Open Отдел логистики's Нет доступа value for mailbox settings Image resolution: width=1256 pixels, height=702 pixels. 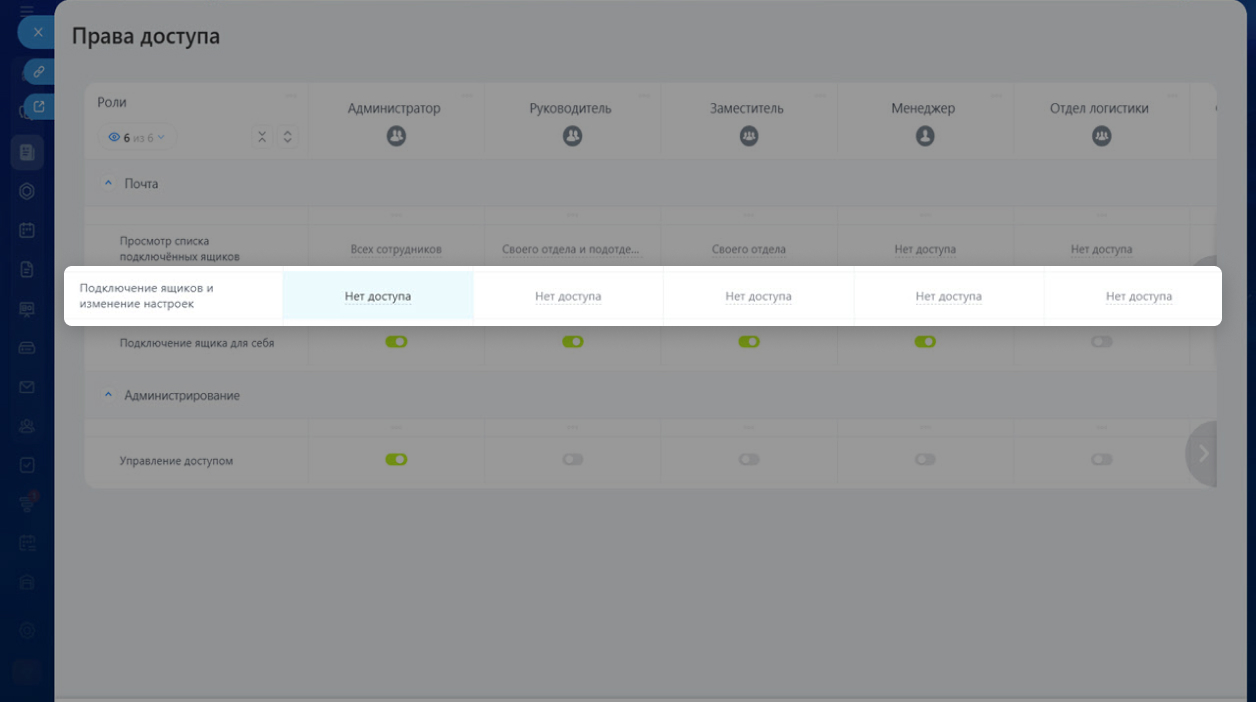coord(1139,296)
